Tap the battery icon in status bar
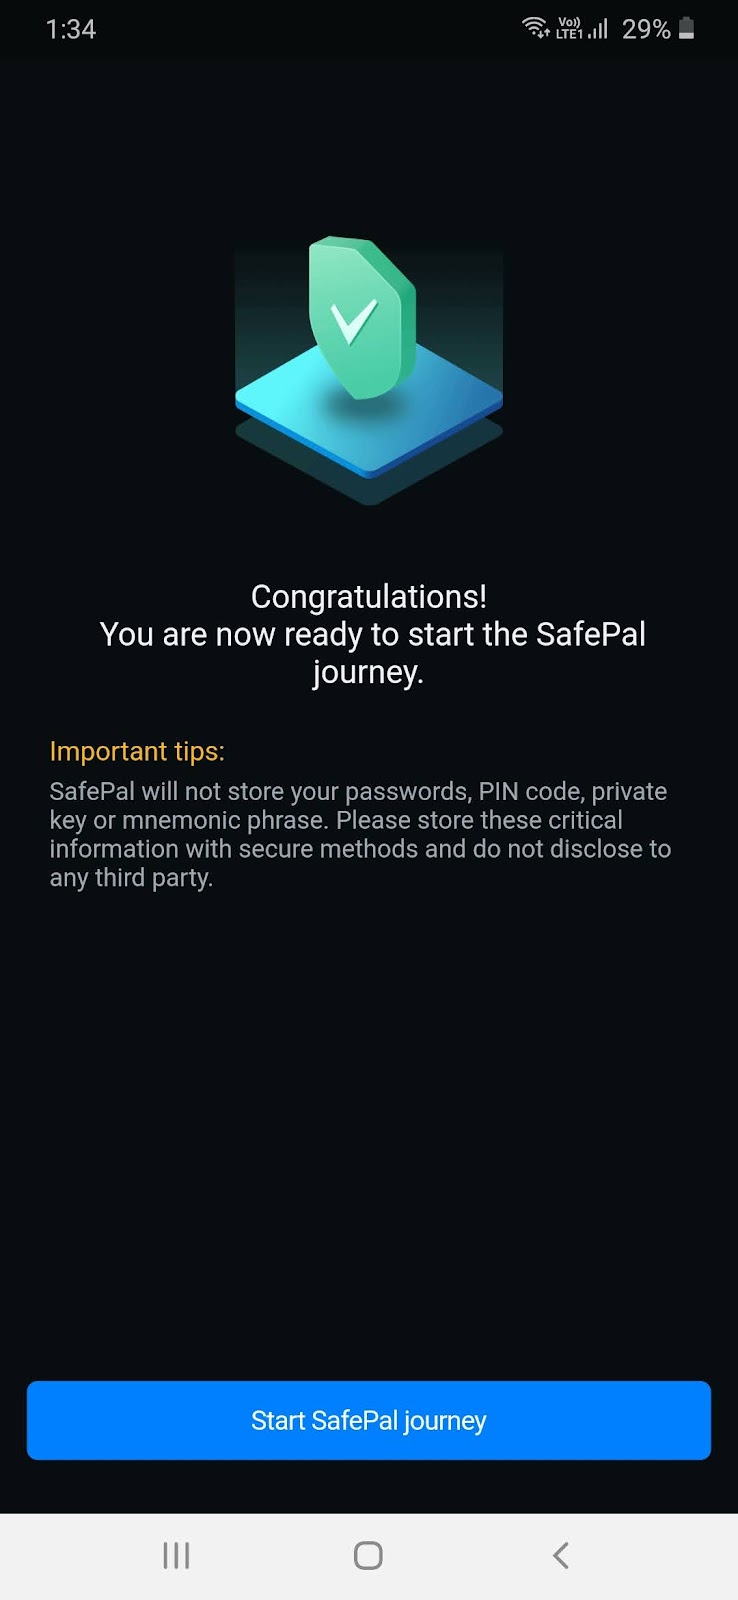Image resolution: width=738 pixels, height=1600 pixels. point(686,29)
